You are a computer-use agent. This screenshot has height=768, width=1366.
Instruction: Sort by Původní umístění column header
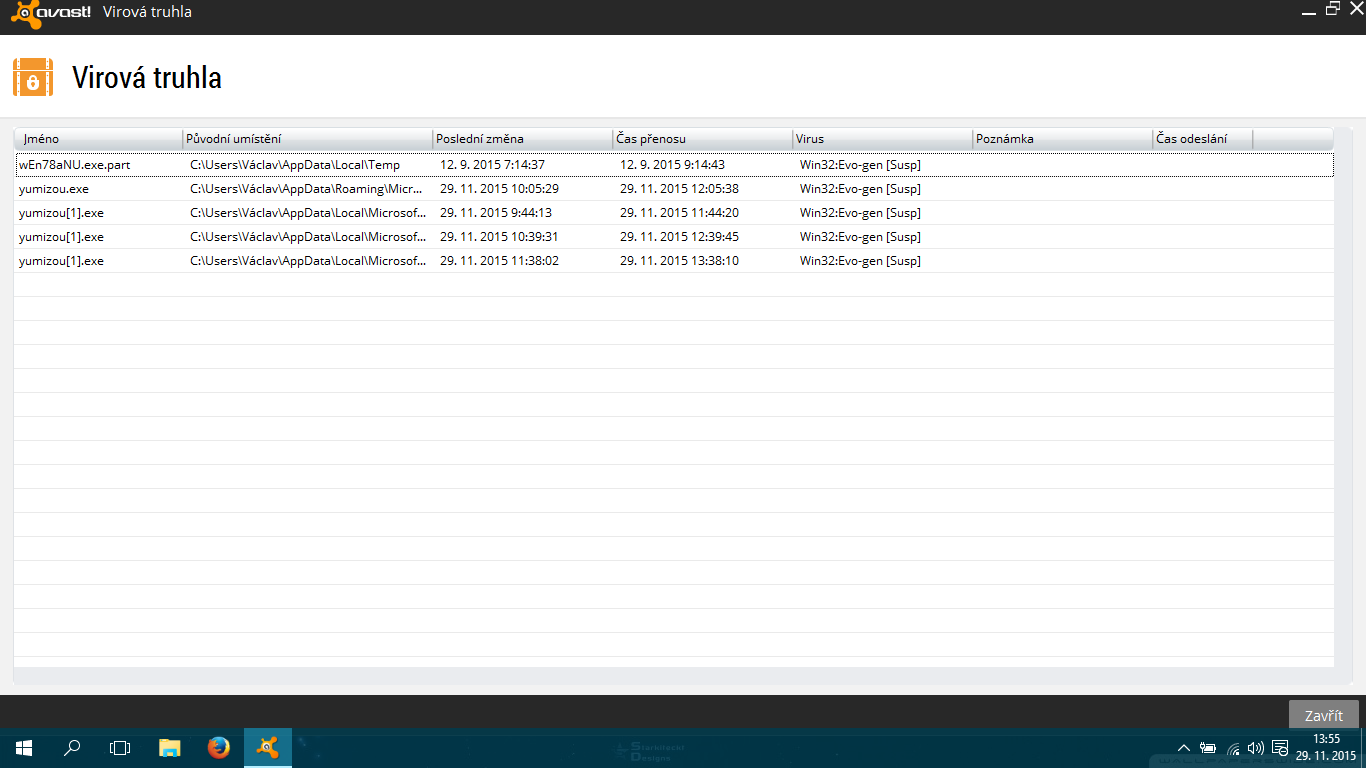click(x=307, y=139)
